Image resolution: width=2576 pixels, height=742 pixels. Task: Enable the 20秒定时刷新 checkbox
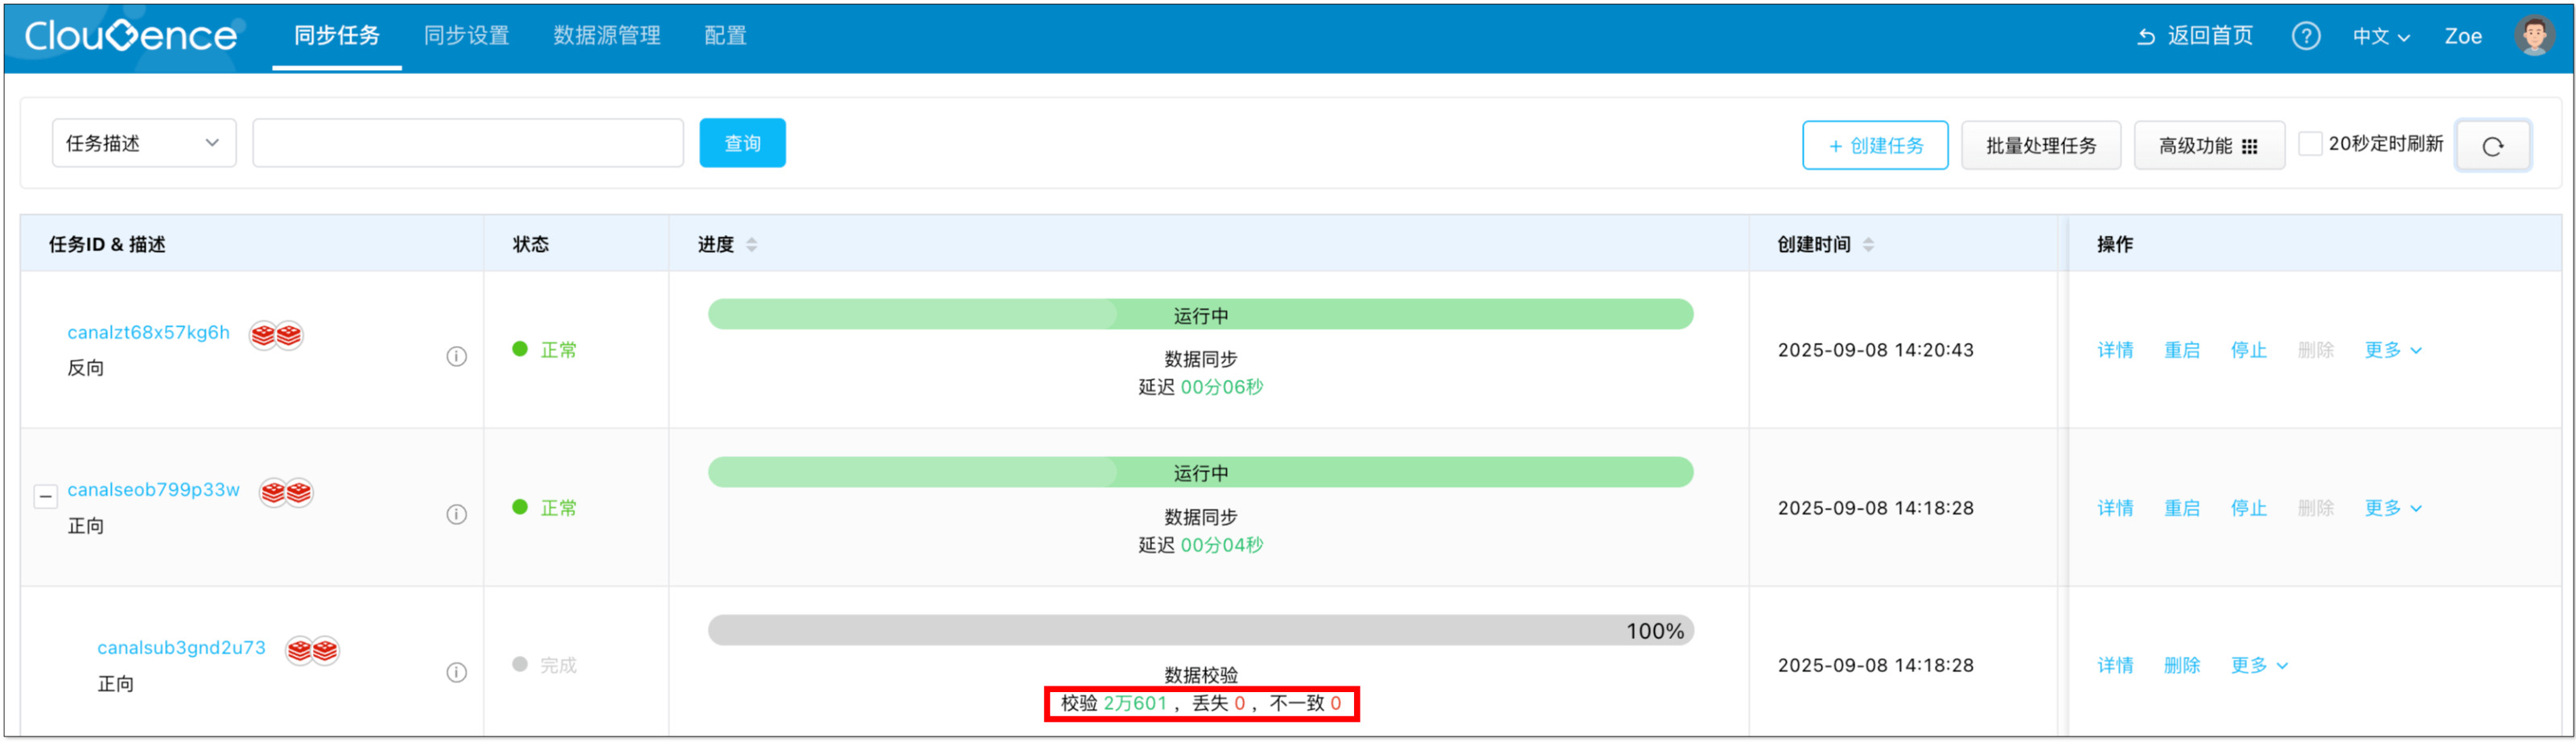point(2310,144)
